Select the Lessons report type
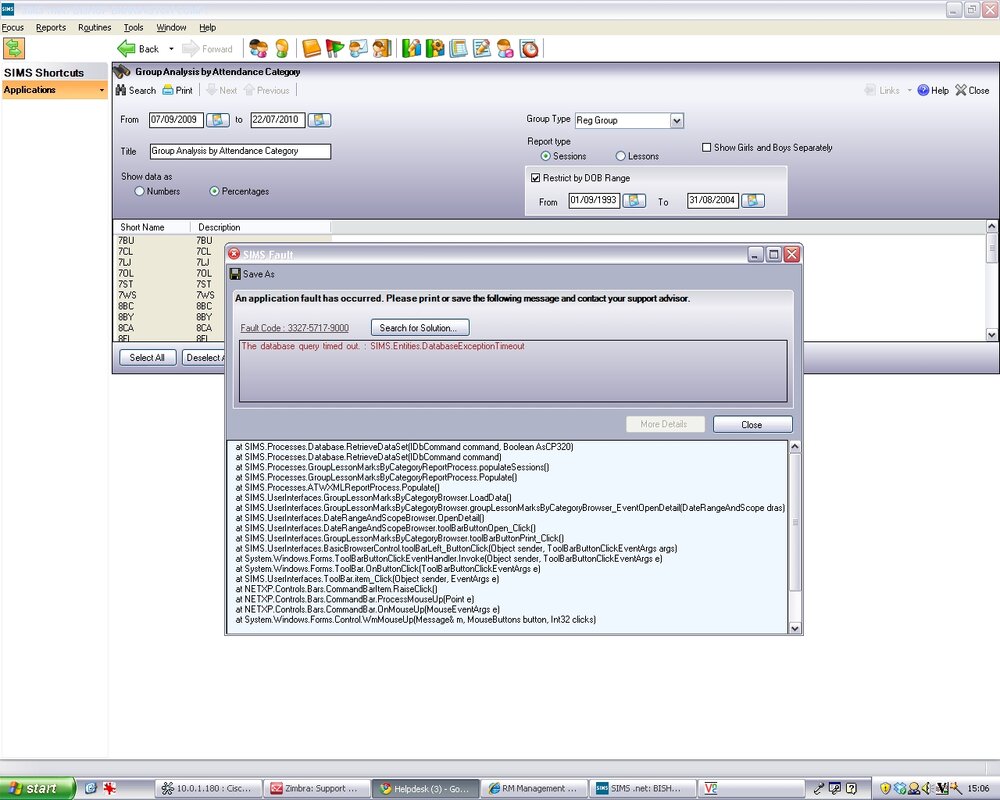The width and height of the screenshot is (1000, 800). [x=621, y=156]
